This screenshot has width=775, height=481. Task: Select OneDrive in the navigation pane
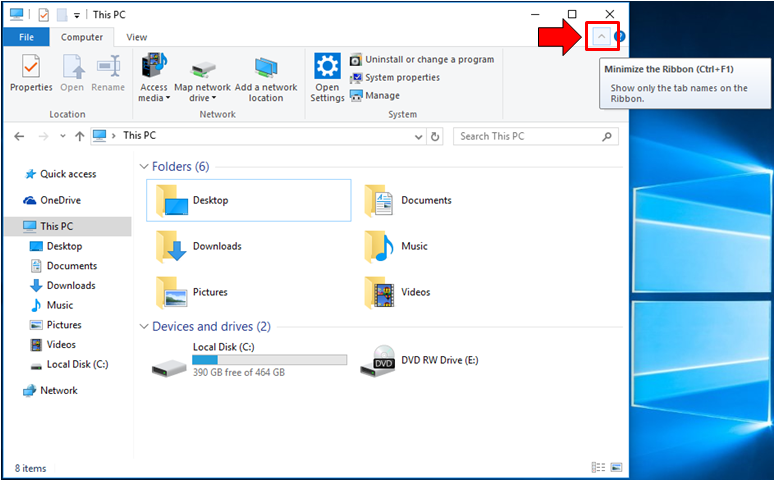[x=60, y=200]
